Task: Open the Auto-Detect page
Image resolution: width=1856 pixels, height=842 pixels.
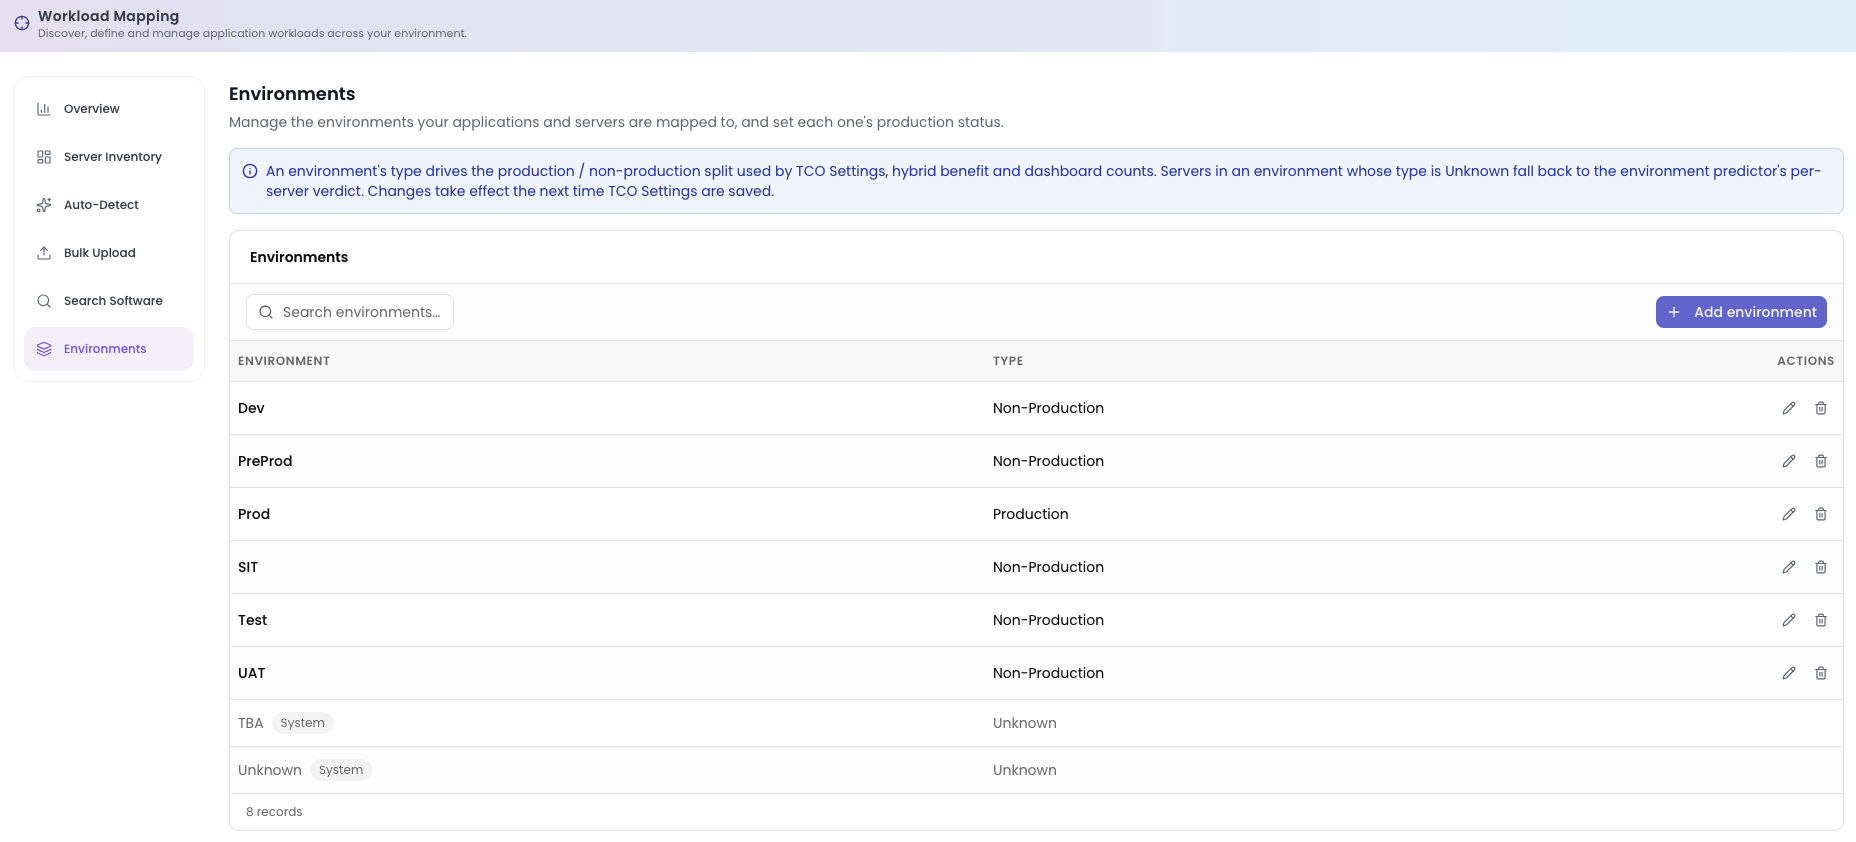Action: [x=109, y=205]
